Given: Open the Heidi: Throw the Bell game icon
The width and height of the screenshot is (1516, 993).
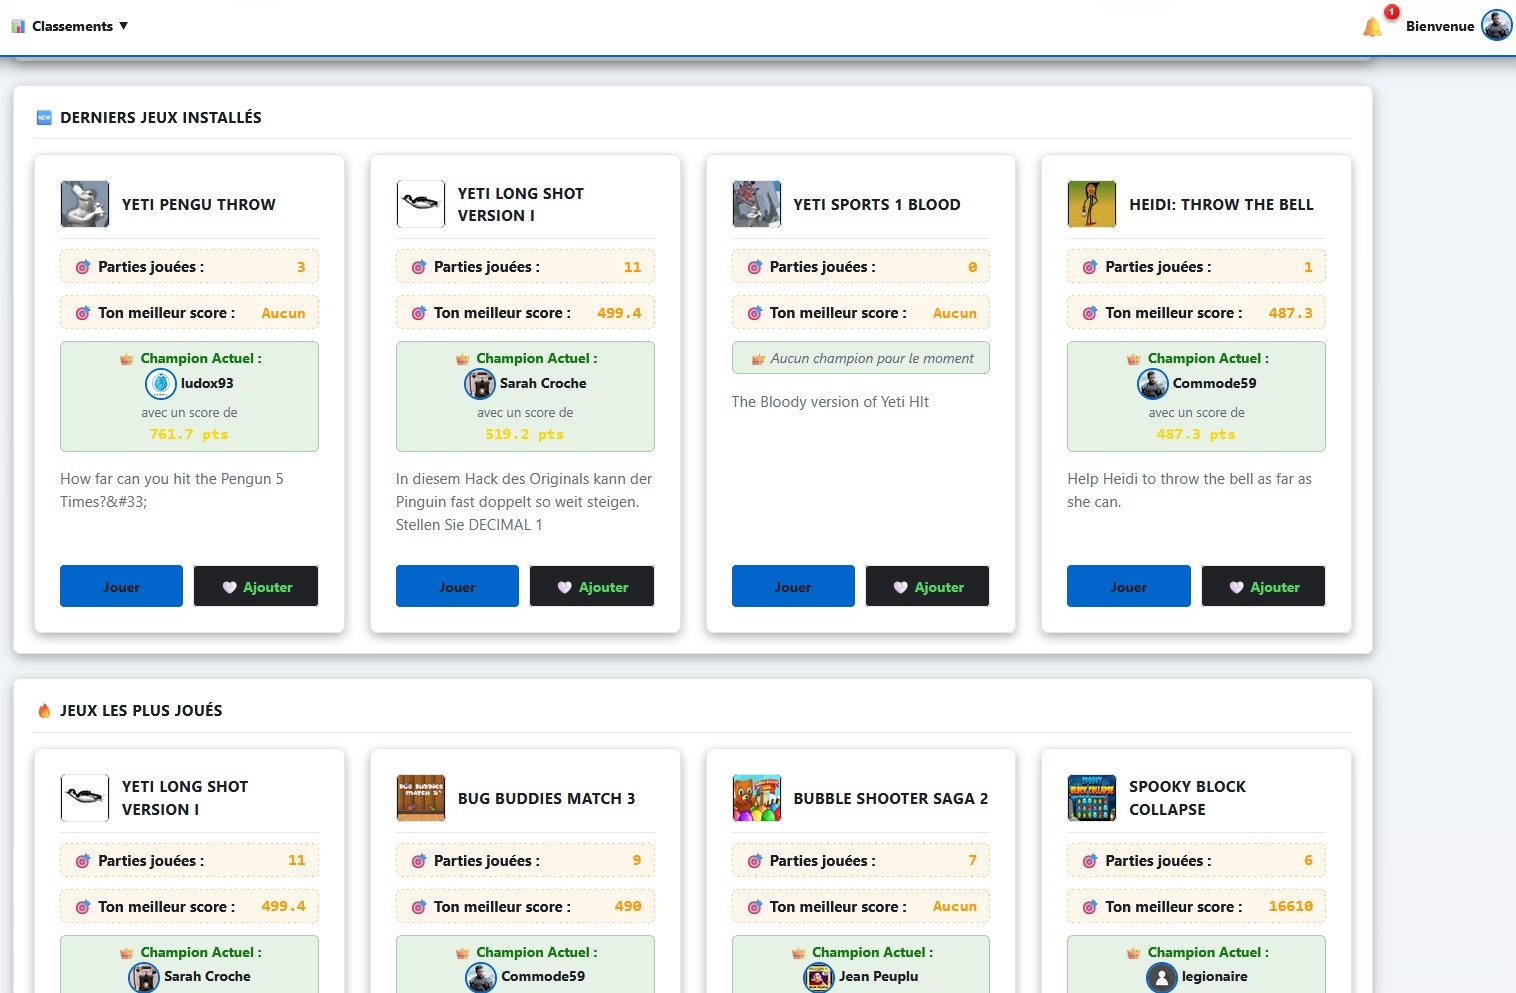Looking at the screenshot, I should (x=1092, y=204).
